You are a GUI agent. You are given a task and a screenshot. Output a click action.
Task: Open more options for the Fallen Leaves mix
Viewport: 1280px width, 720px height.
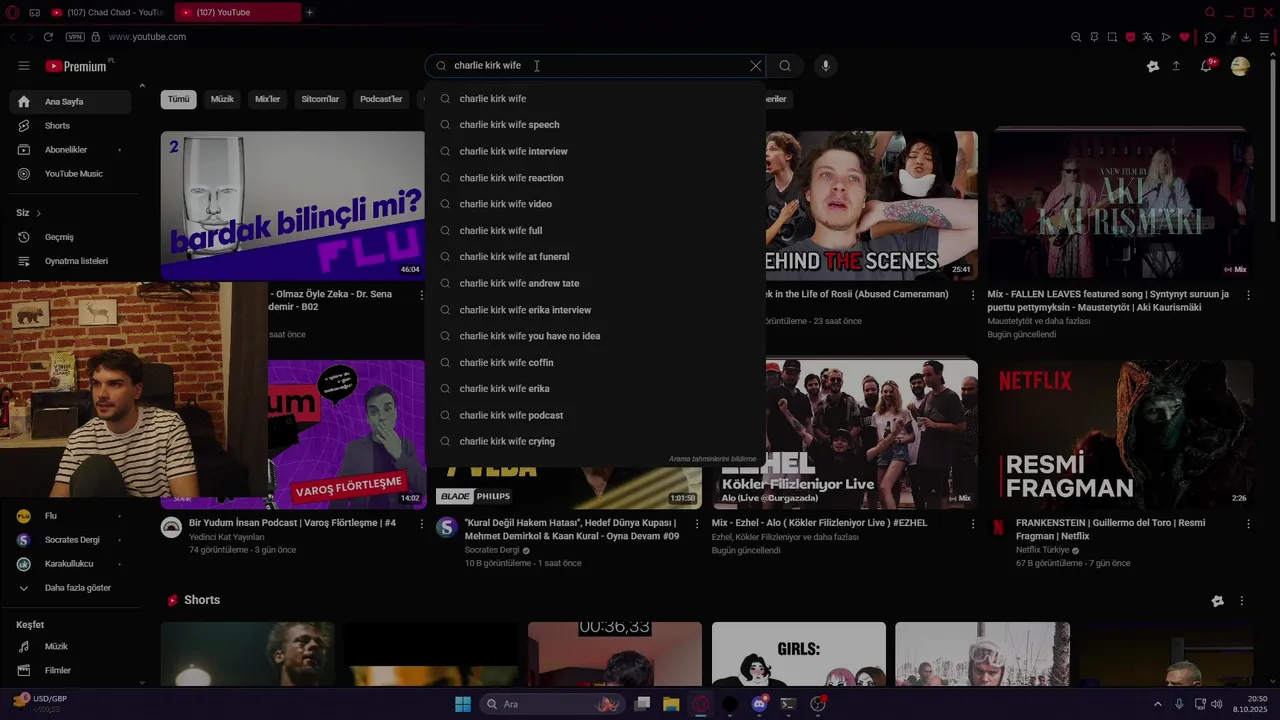[x=1248, y=295]
